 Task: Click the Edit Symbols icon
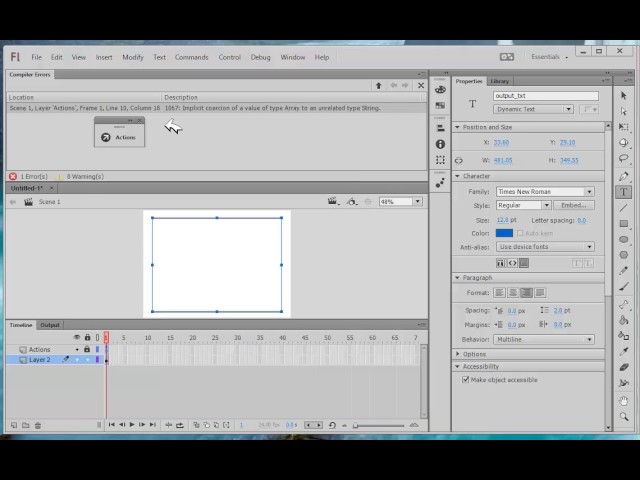tap(351, 201)
